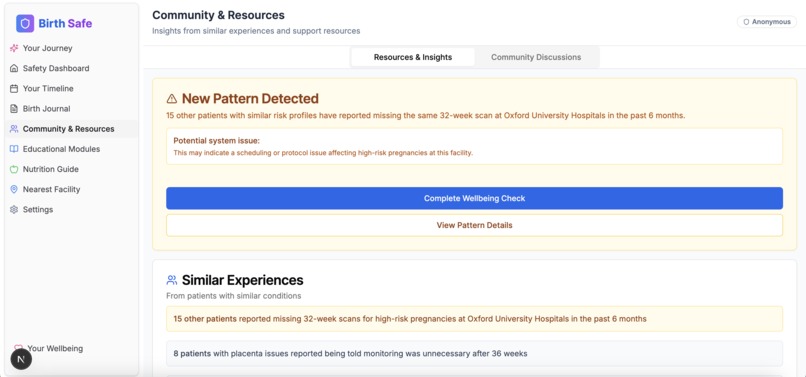This screenshot has height=377, width=806.
Task: Click the View Pattern Details button
Action: [x=474, y=225]
